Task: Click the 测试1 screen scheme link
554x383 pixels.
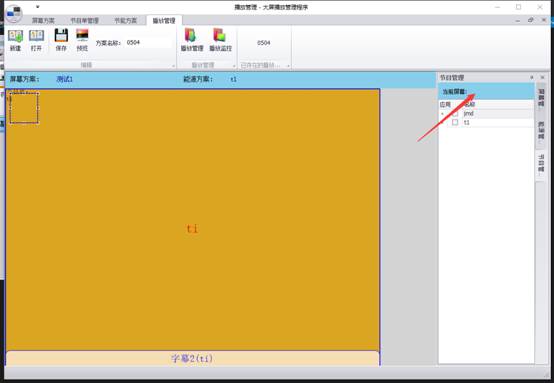Action: (65, 79)
